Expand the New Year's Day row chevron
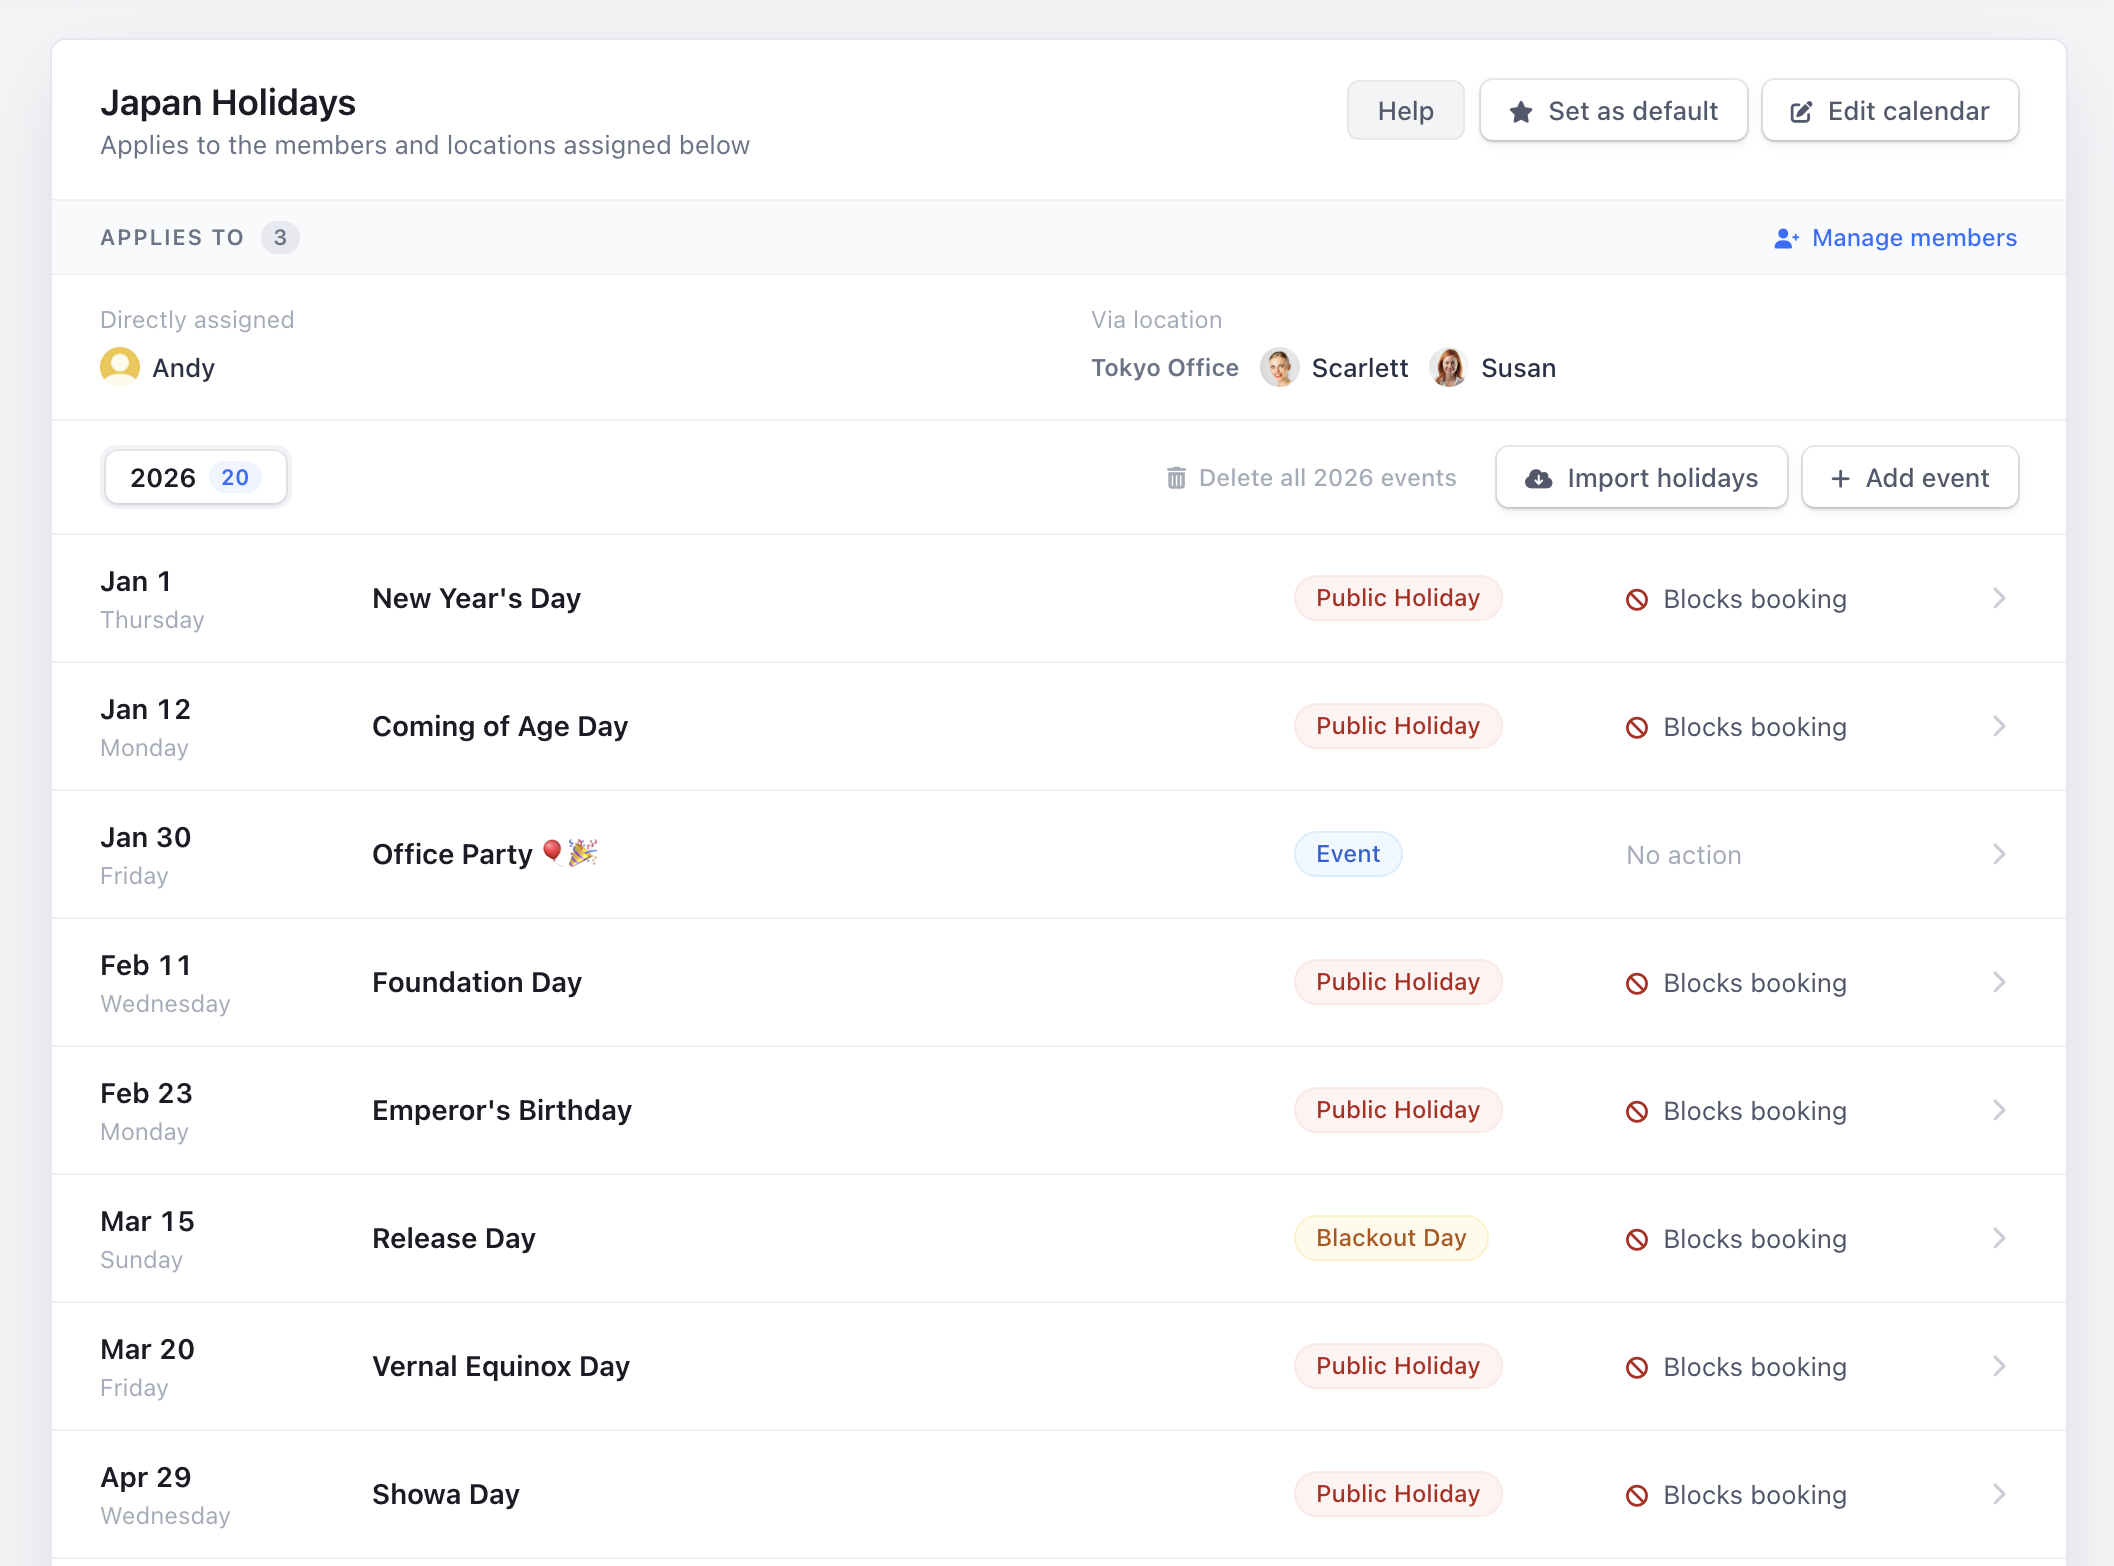This screenshot has width=2114, height=1566. (1999, 598)
